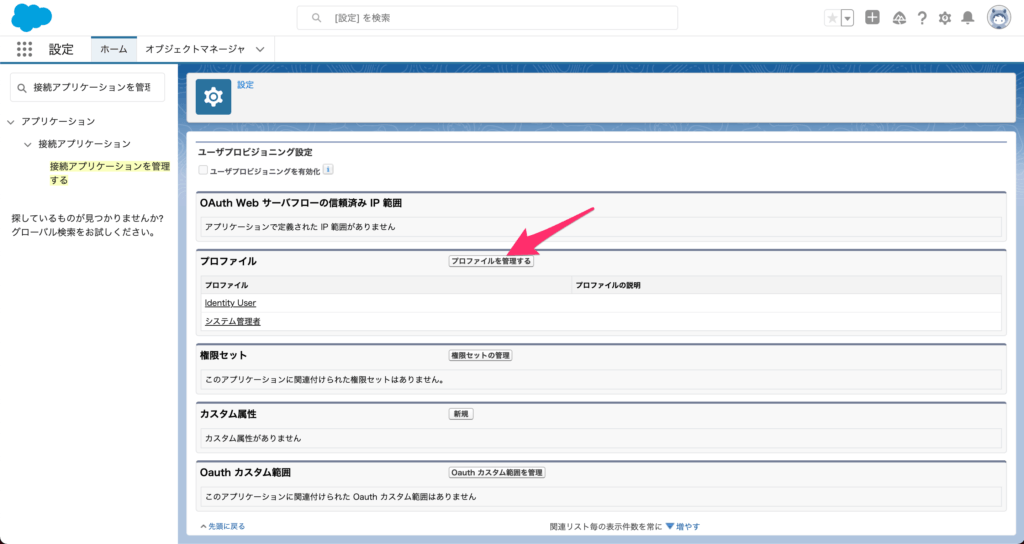Switch to the ホーム tab

[114, 49]
